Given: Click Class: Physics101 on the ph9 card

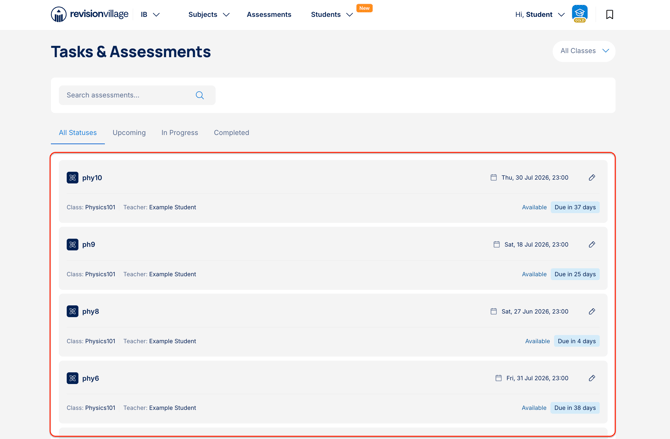Looking at the screenshot, I should (91, 274).
